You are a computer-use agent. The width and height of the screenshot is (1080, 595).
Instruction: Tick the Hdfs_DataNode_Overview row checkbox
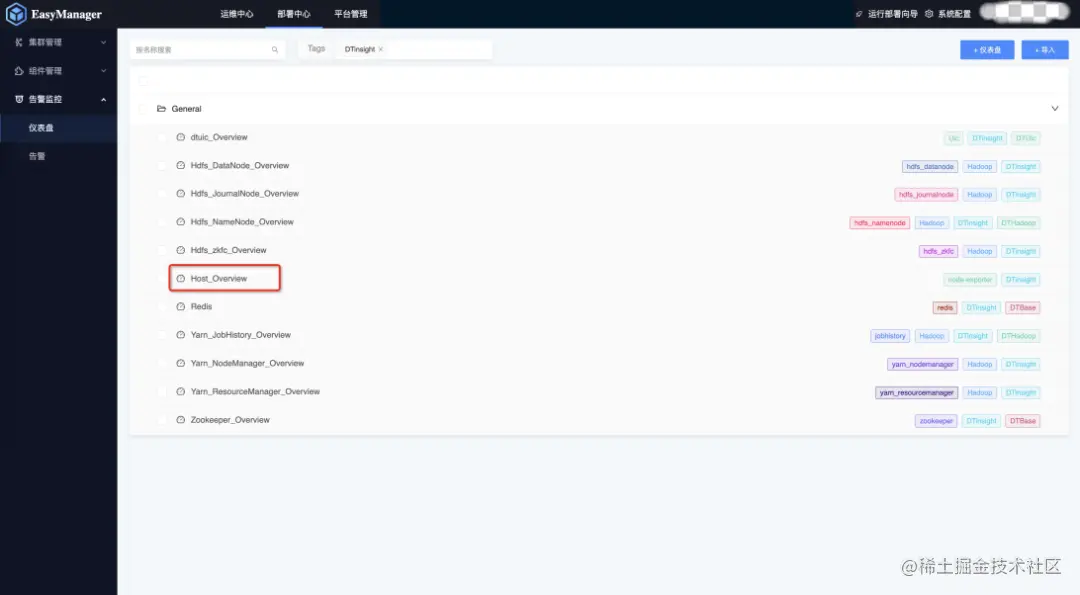(162, 165)
